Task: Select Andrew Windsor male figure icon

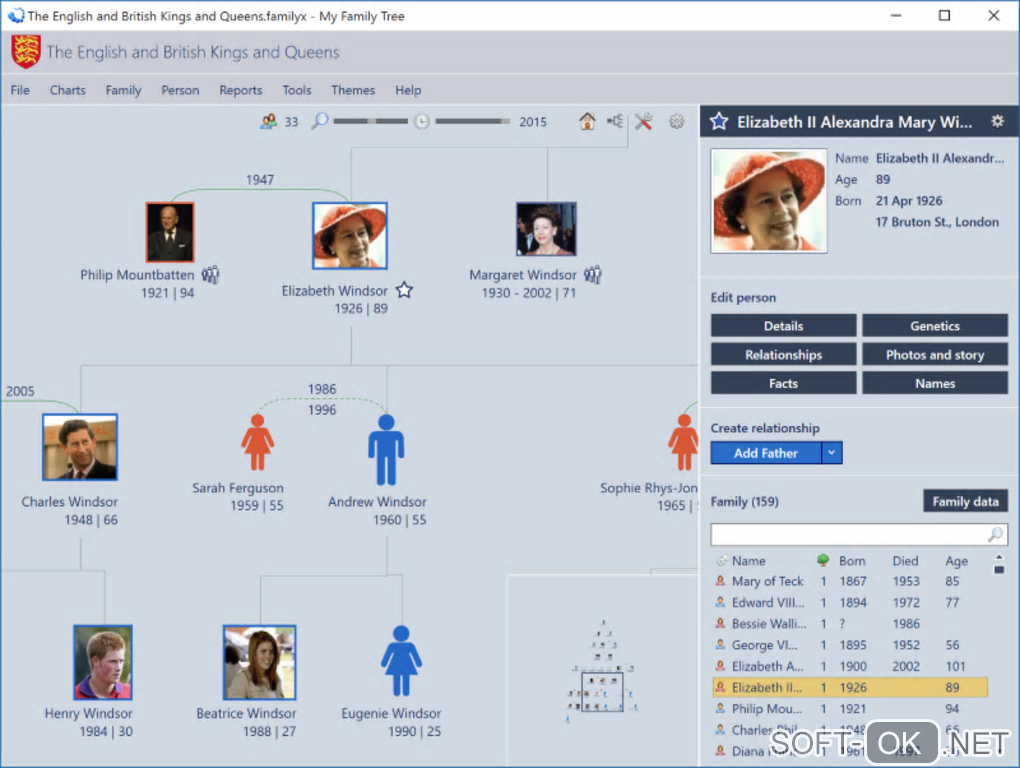Action: pos(386,450)
